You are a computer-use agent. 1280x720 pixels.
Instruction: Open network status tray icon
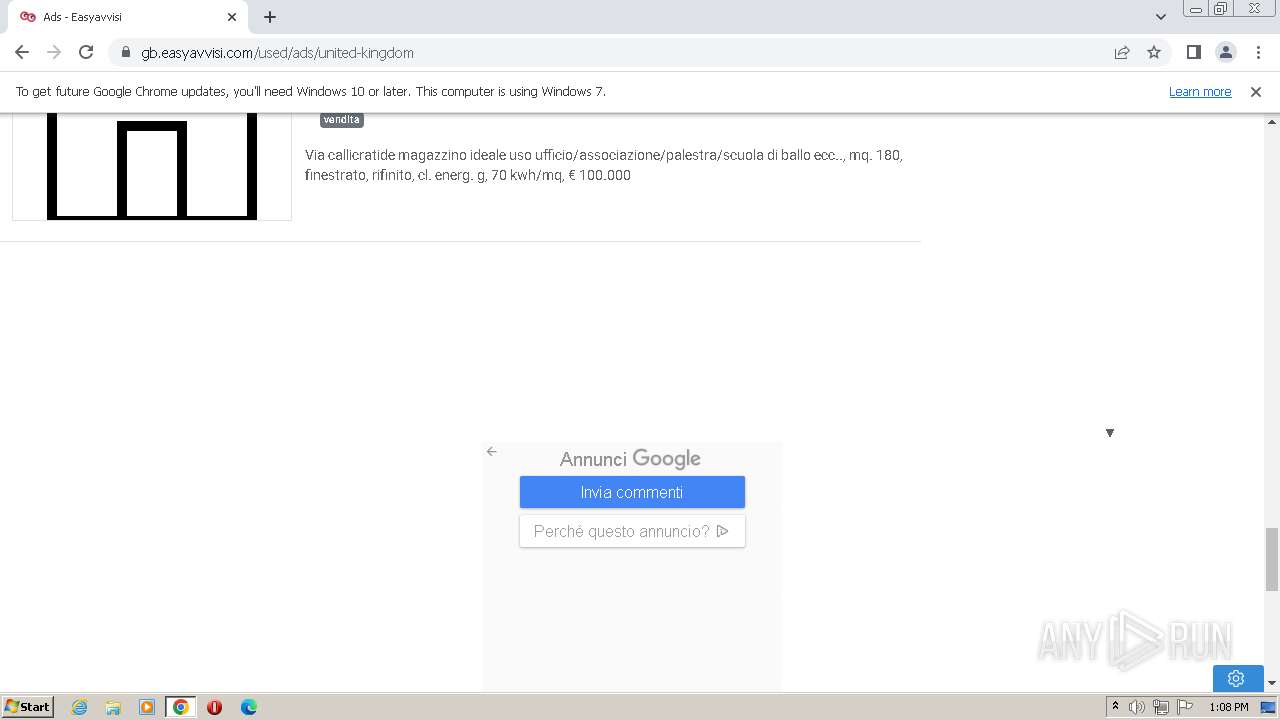click(1161, 707)
